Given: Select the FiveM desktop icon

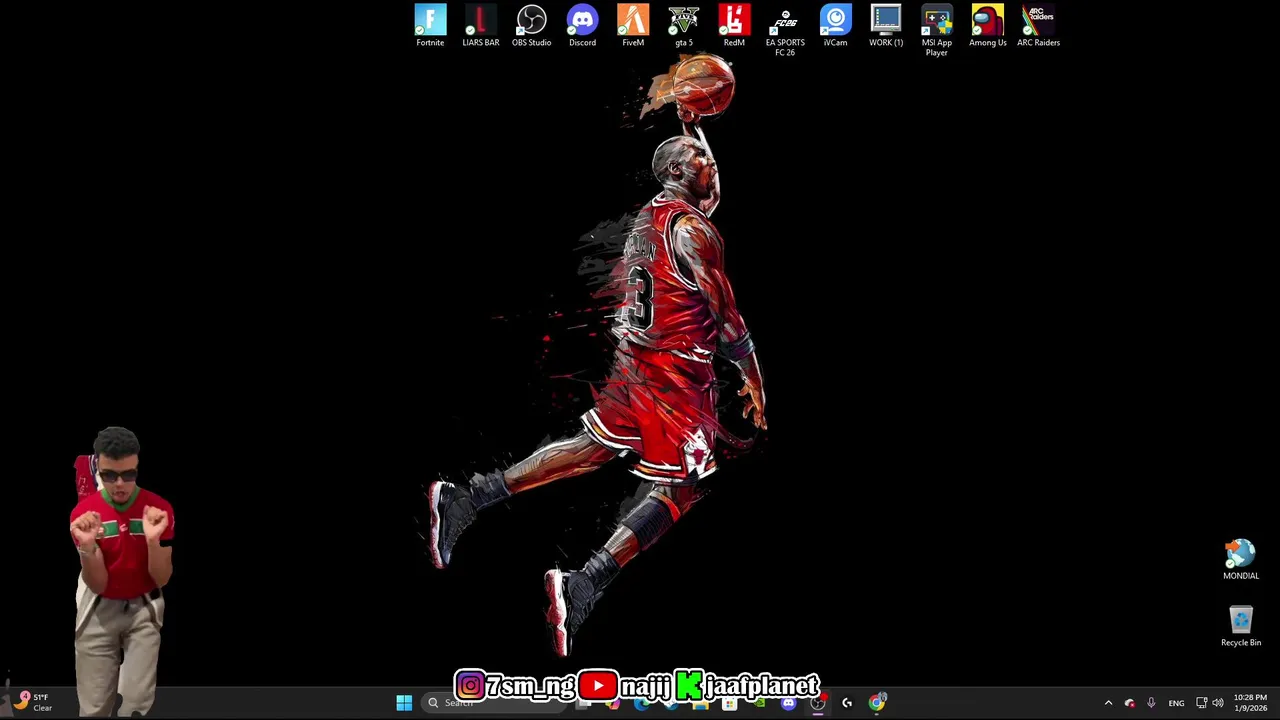Looking at the screenshot, I should click(633, 26).
